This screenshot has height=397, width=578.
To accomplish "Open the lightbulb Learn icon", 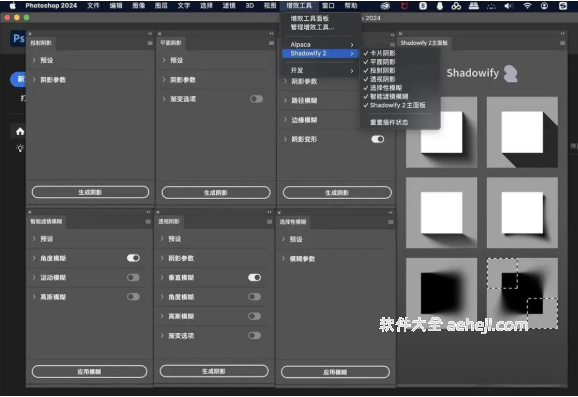I will pos(20,148).
